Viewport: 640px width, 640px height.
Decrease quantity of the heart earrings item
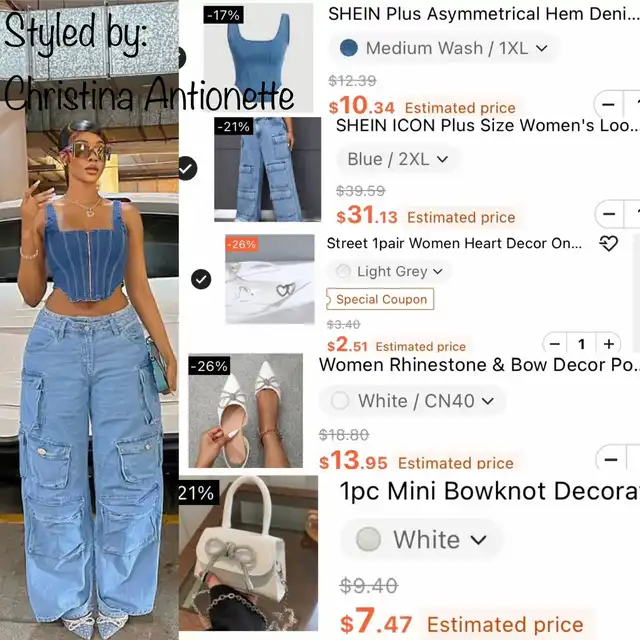point(554,344)
